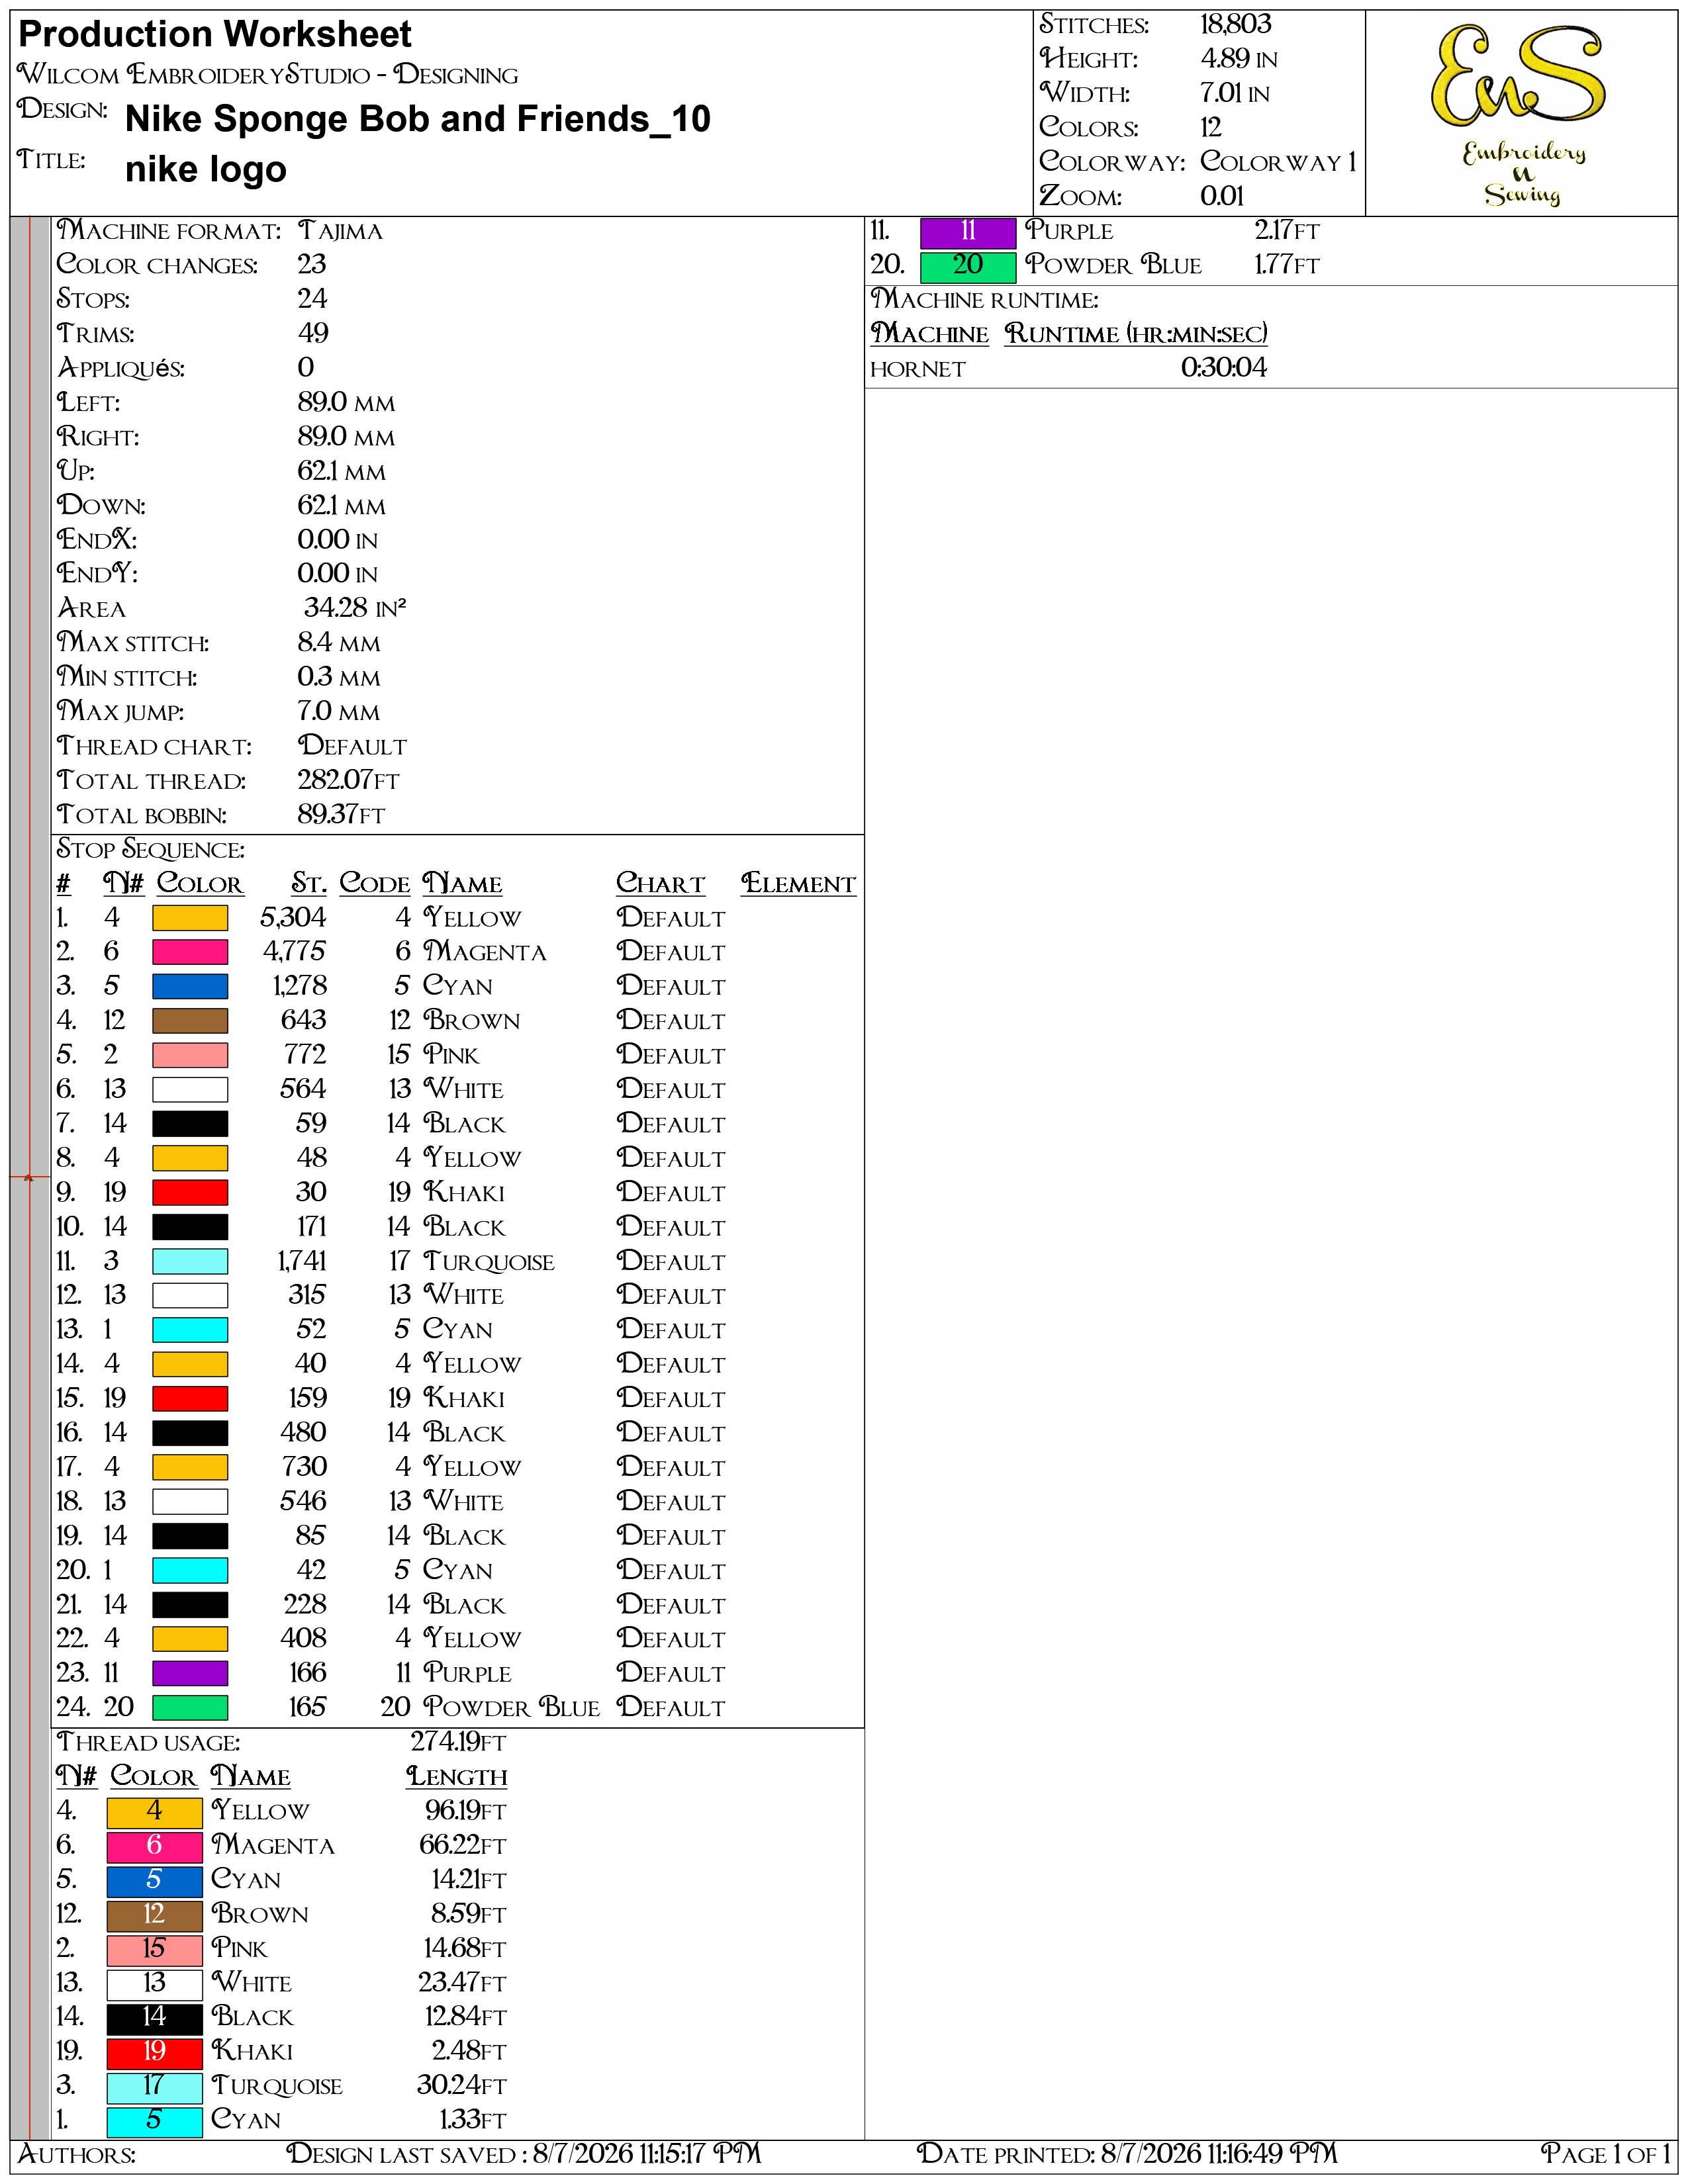The image size is (1688, 2184).
Task: Select the Magenta 6 swatch under Thread usage
Action: (x=154, y=1846)
